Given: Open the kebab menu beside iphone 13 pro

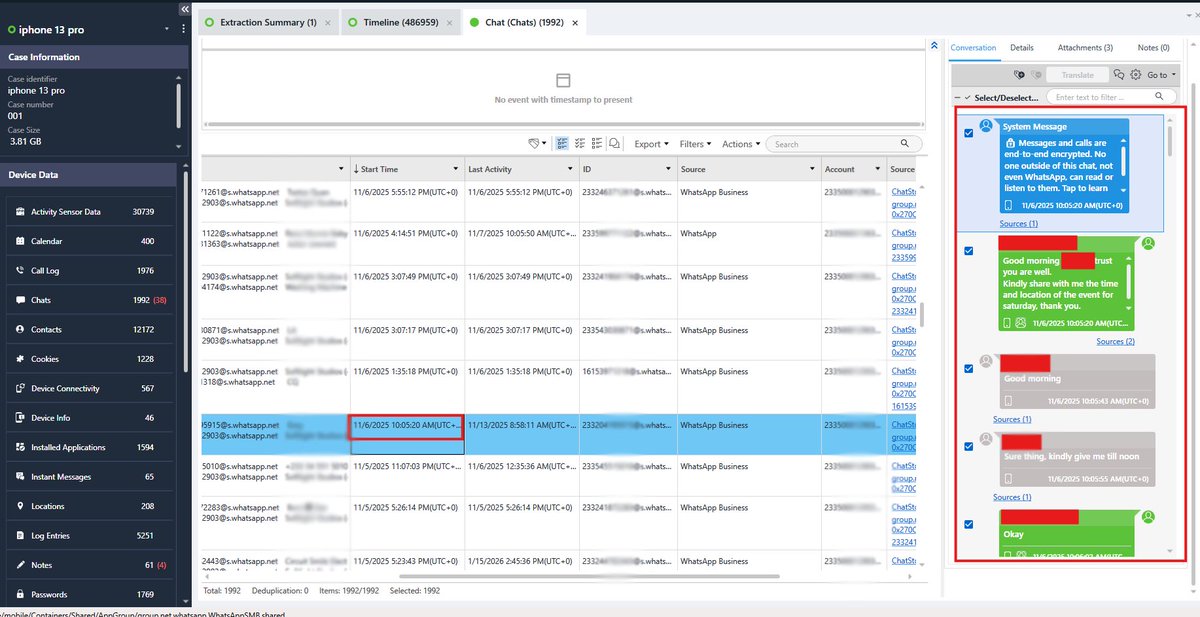Looking at the screenshot, I should tap(183, 30).
